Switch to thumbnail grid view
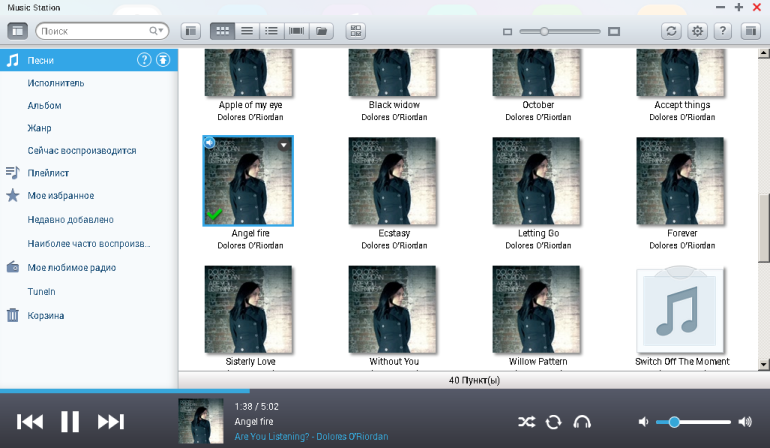 (222, 31)
